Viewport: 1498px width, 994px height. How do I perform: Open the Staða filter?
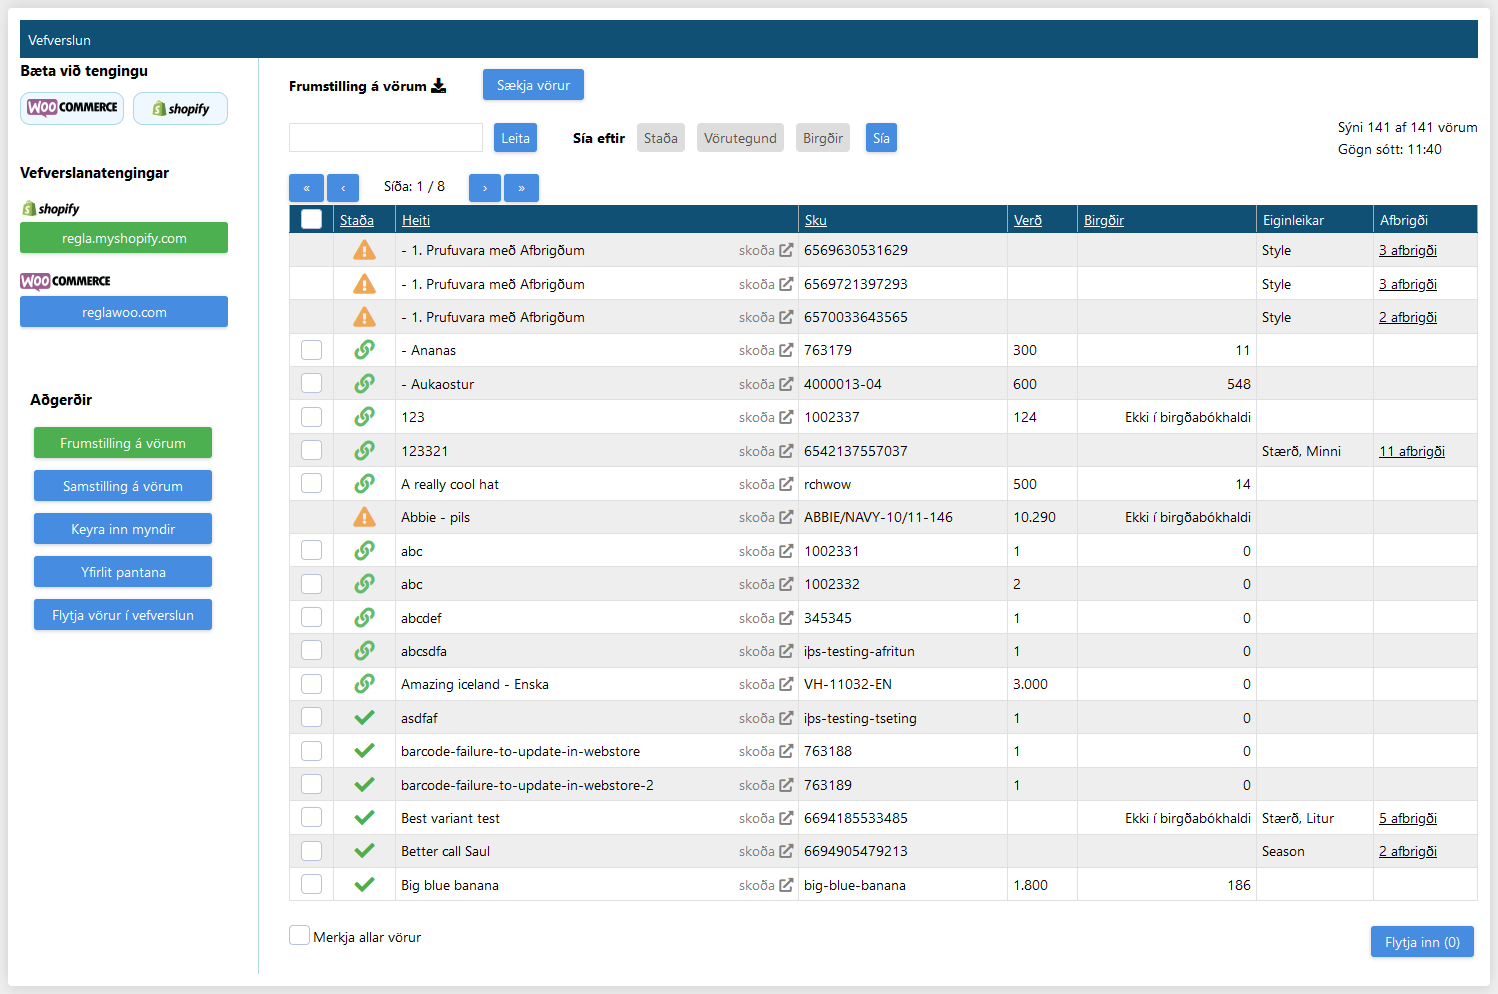click(x=660, y=137)
